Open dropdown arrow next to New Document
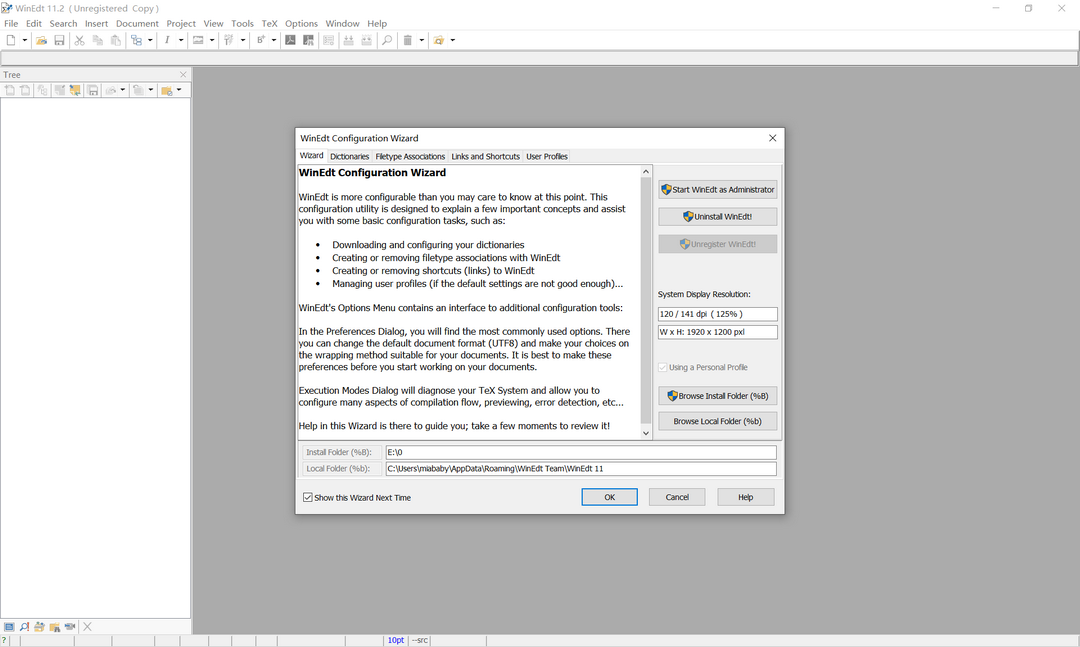 (24, 40)
